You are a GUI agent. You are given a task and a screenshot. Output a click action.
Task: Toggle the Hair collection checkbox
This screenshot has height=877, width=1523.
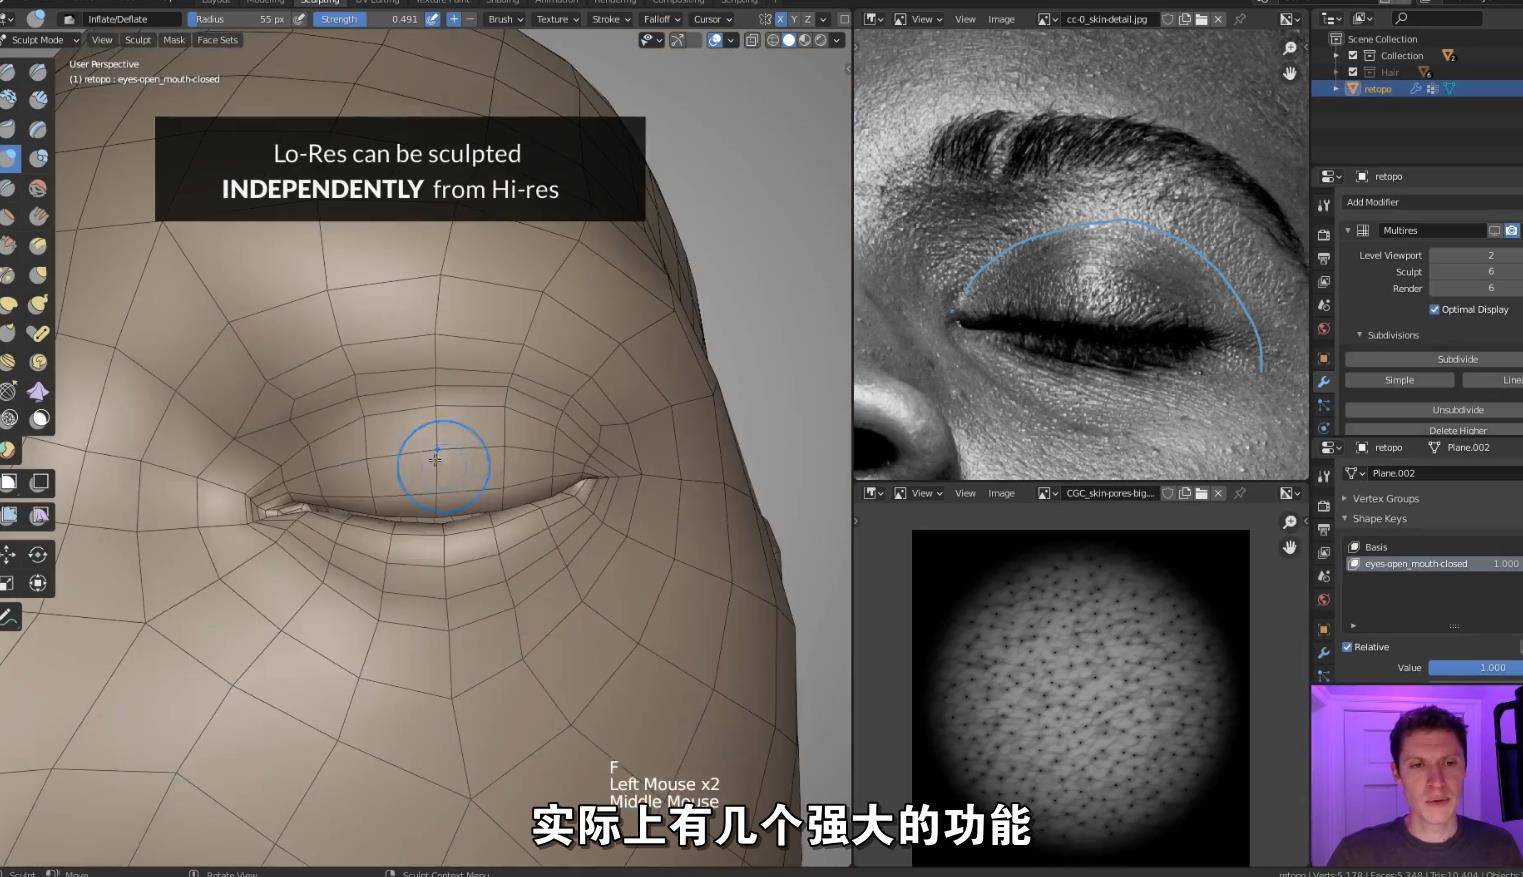click(1353, 72)
